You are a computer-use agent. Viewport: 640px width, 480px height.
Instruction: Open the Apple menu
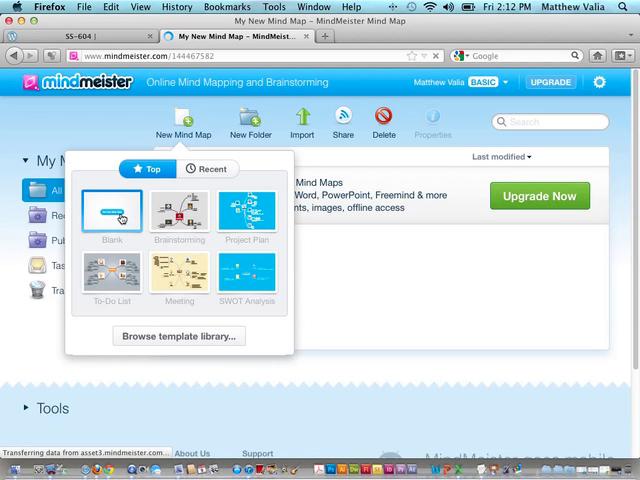pyautogui.click(x=17, y=7)
